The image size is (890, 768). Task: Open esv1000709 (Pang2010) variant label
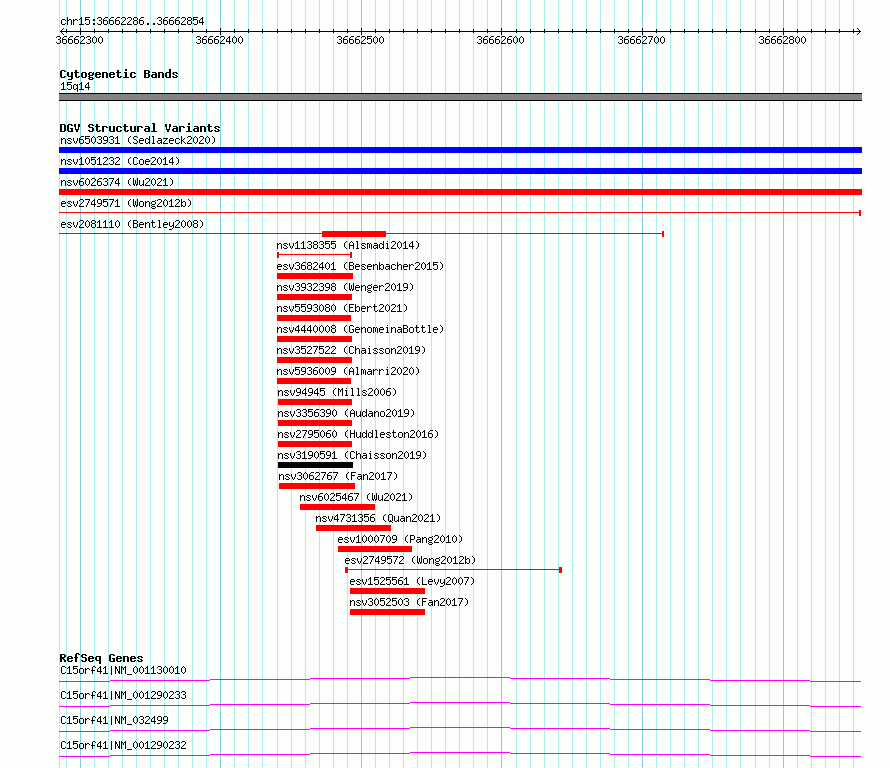point(400,539)
